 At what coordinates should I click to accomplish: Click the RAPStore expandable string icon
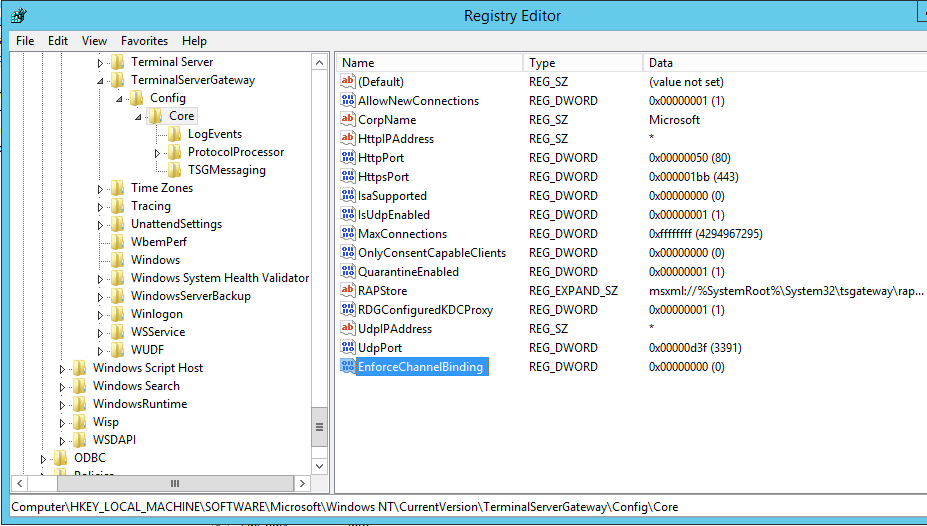(348, 291)
